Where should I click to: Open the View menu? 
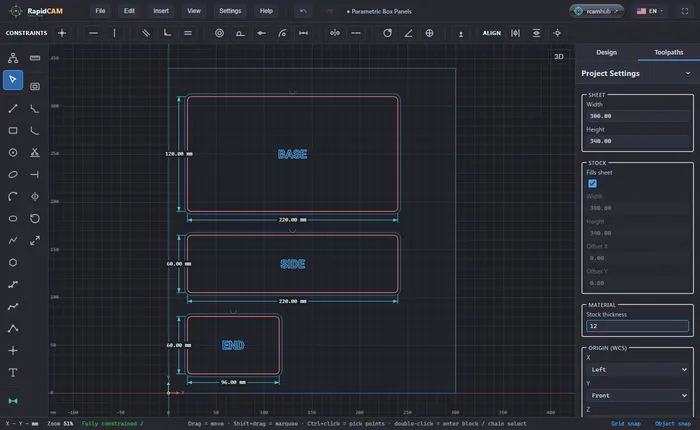click(x=194, y=11)
